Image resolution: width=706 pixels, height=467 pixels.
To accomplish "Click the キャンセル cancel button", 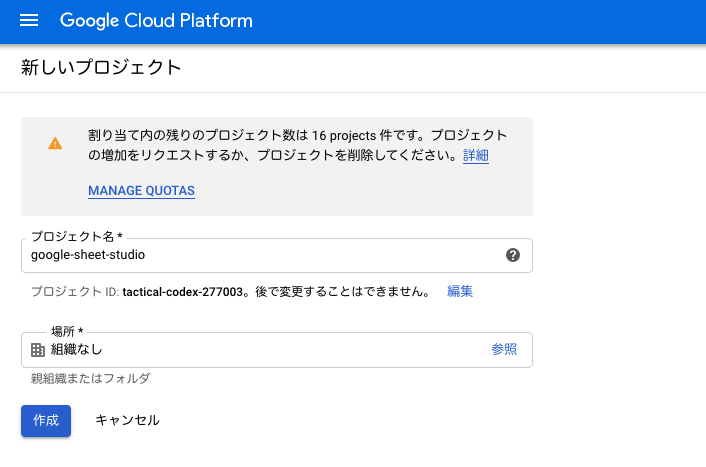I will (127, 420).
